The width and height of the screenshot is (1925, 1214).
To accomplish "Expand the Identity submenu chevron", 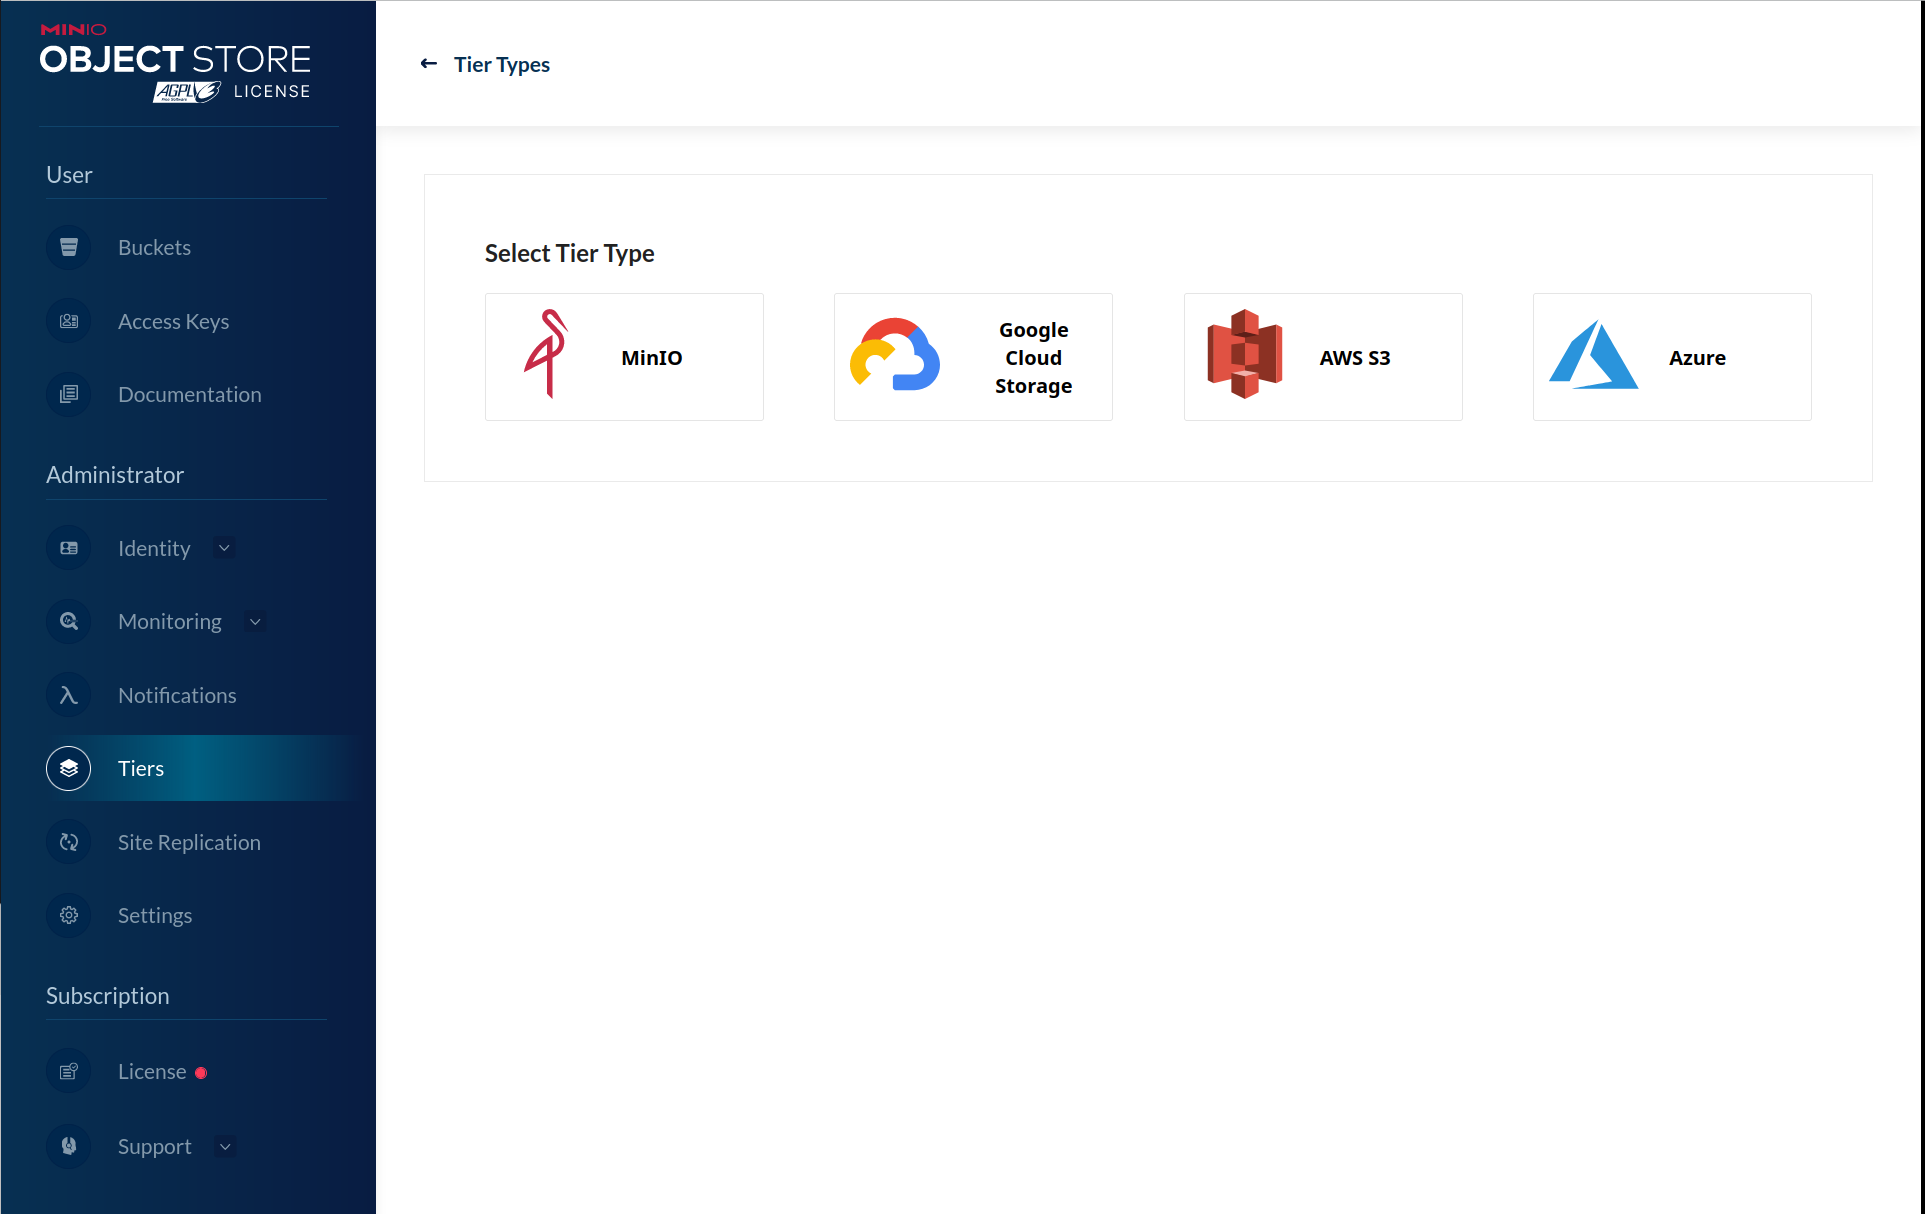I will (x=224, y=548).
